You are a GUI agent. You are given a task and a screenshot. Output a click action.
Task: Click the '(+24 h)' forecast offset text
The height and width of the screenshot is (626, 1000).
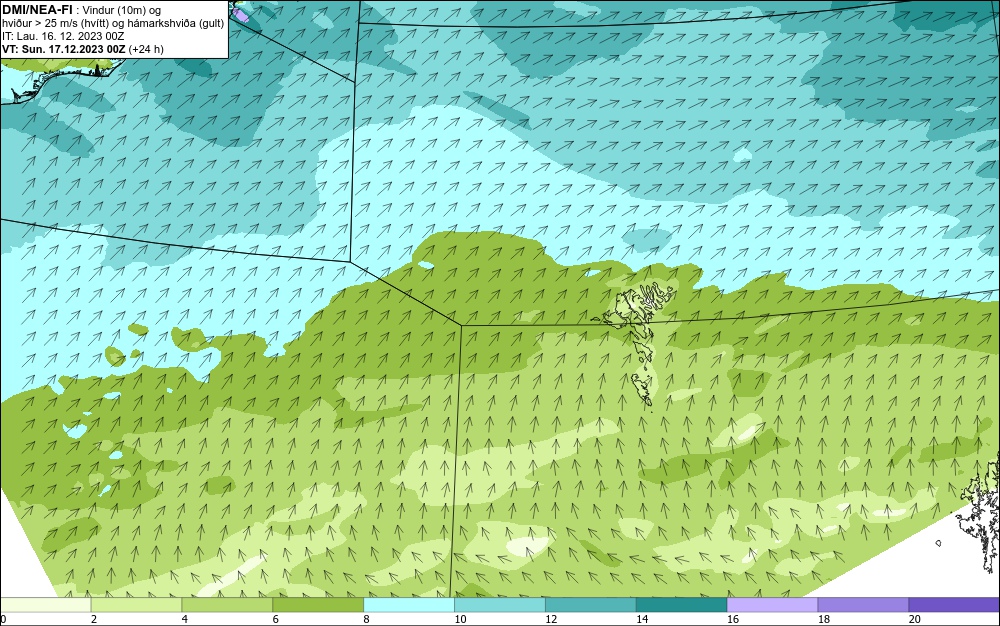click(x=146, y=49)
